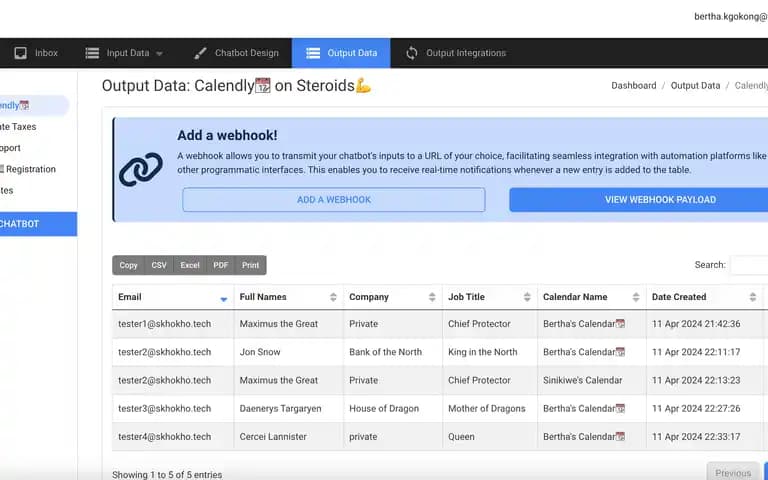
Task: Sort table by Date Created column
Action: (704, 297)
